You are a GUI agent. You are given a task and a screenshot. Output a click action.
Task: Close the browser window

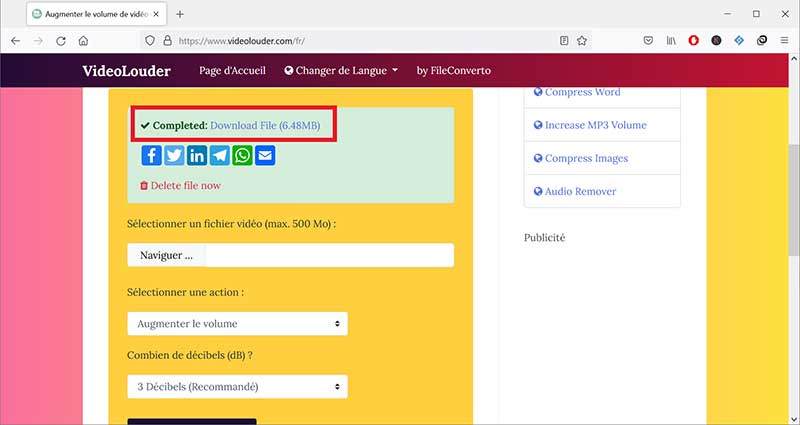pos(785,14)
